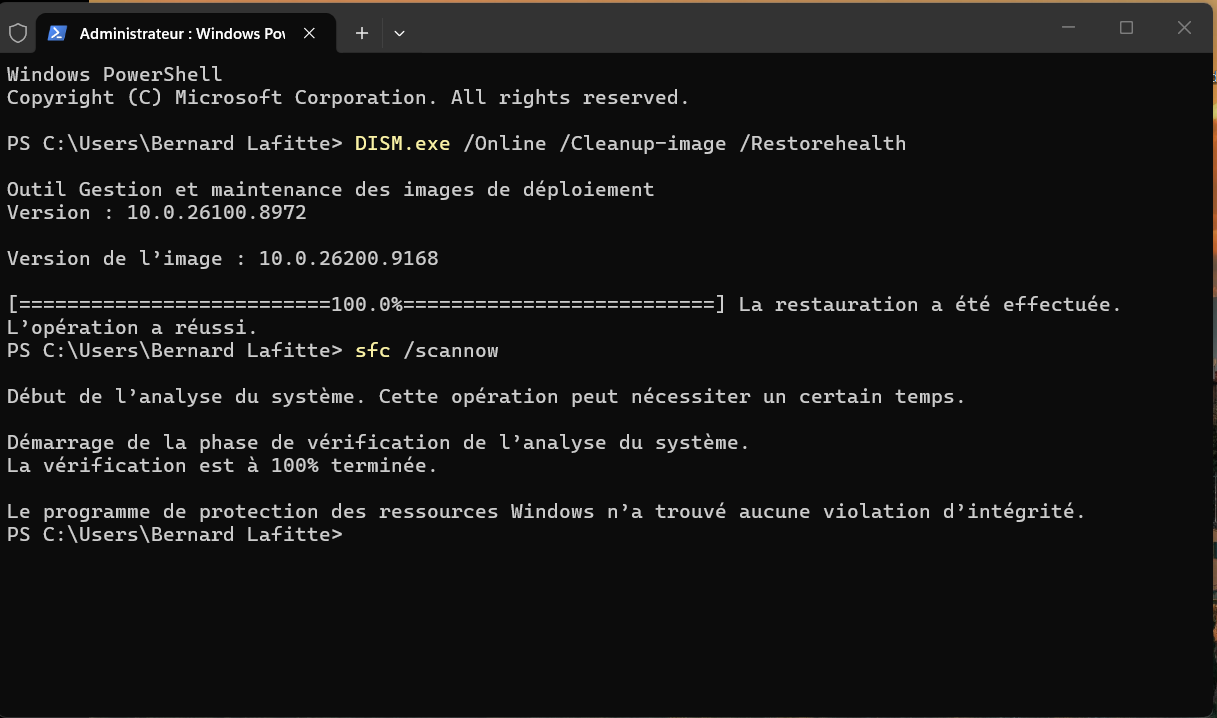
Task: Click "Outil Gestion et maintenance des images" line
Action: point(330,189)
